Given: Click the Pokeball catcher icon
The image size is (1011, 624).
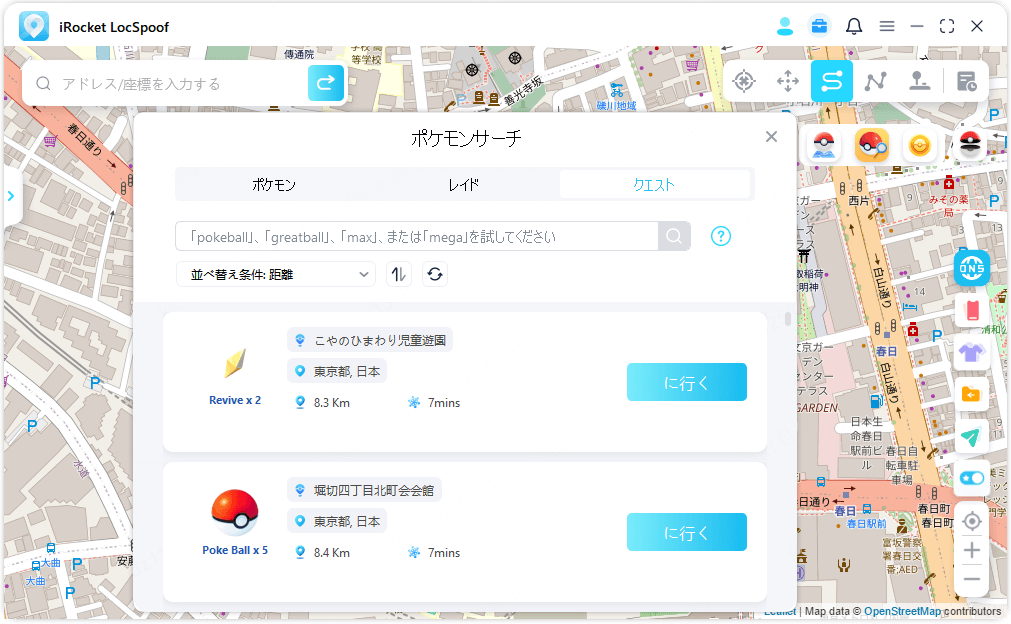Looking at the screenshot, I should (970, 145).
